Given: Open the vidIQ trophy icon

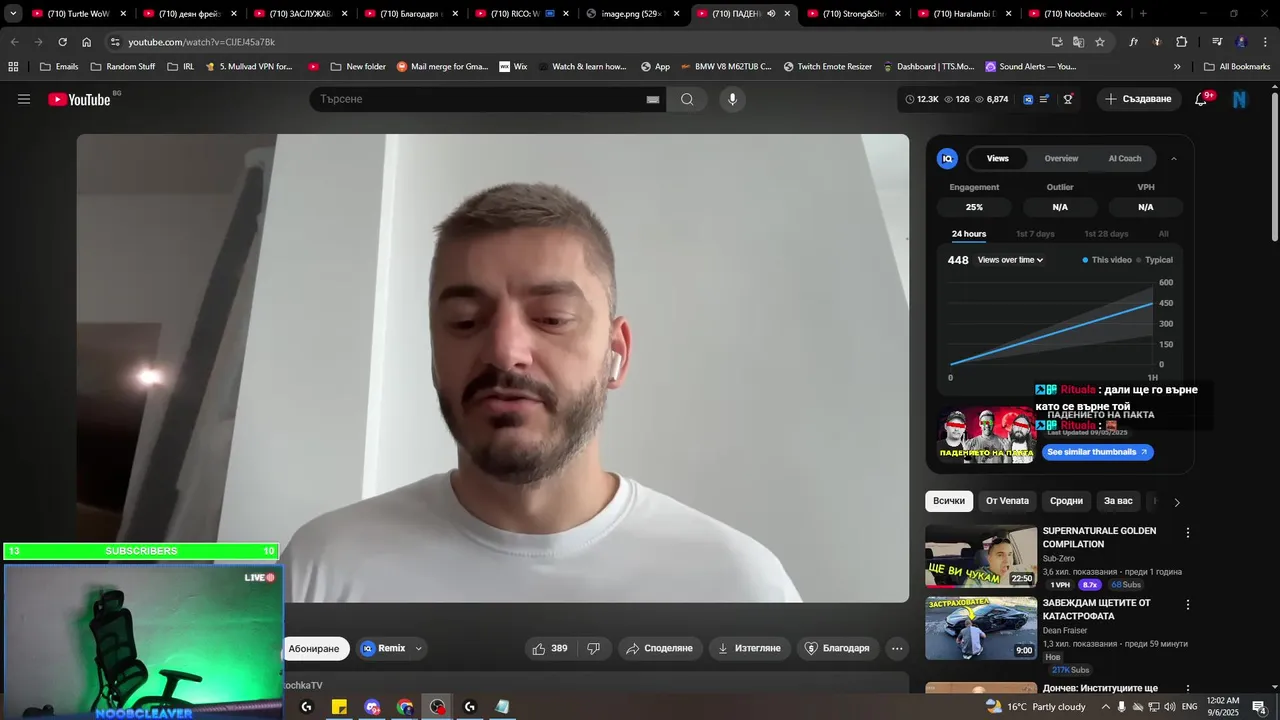Looking at the screenshot, I should (x=1068, y=99).
